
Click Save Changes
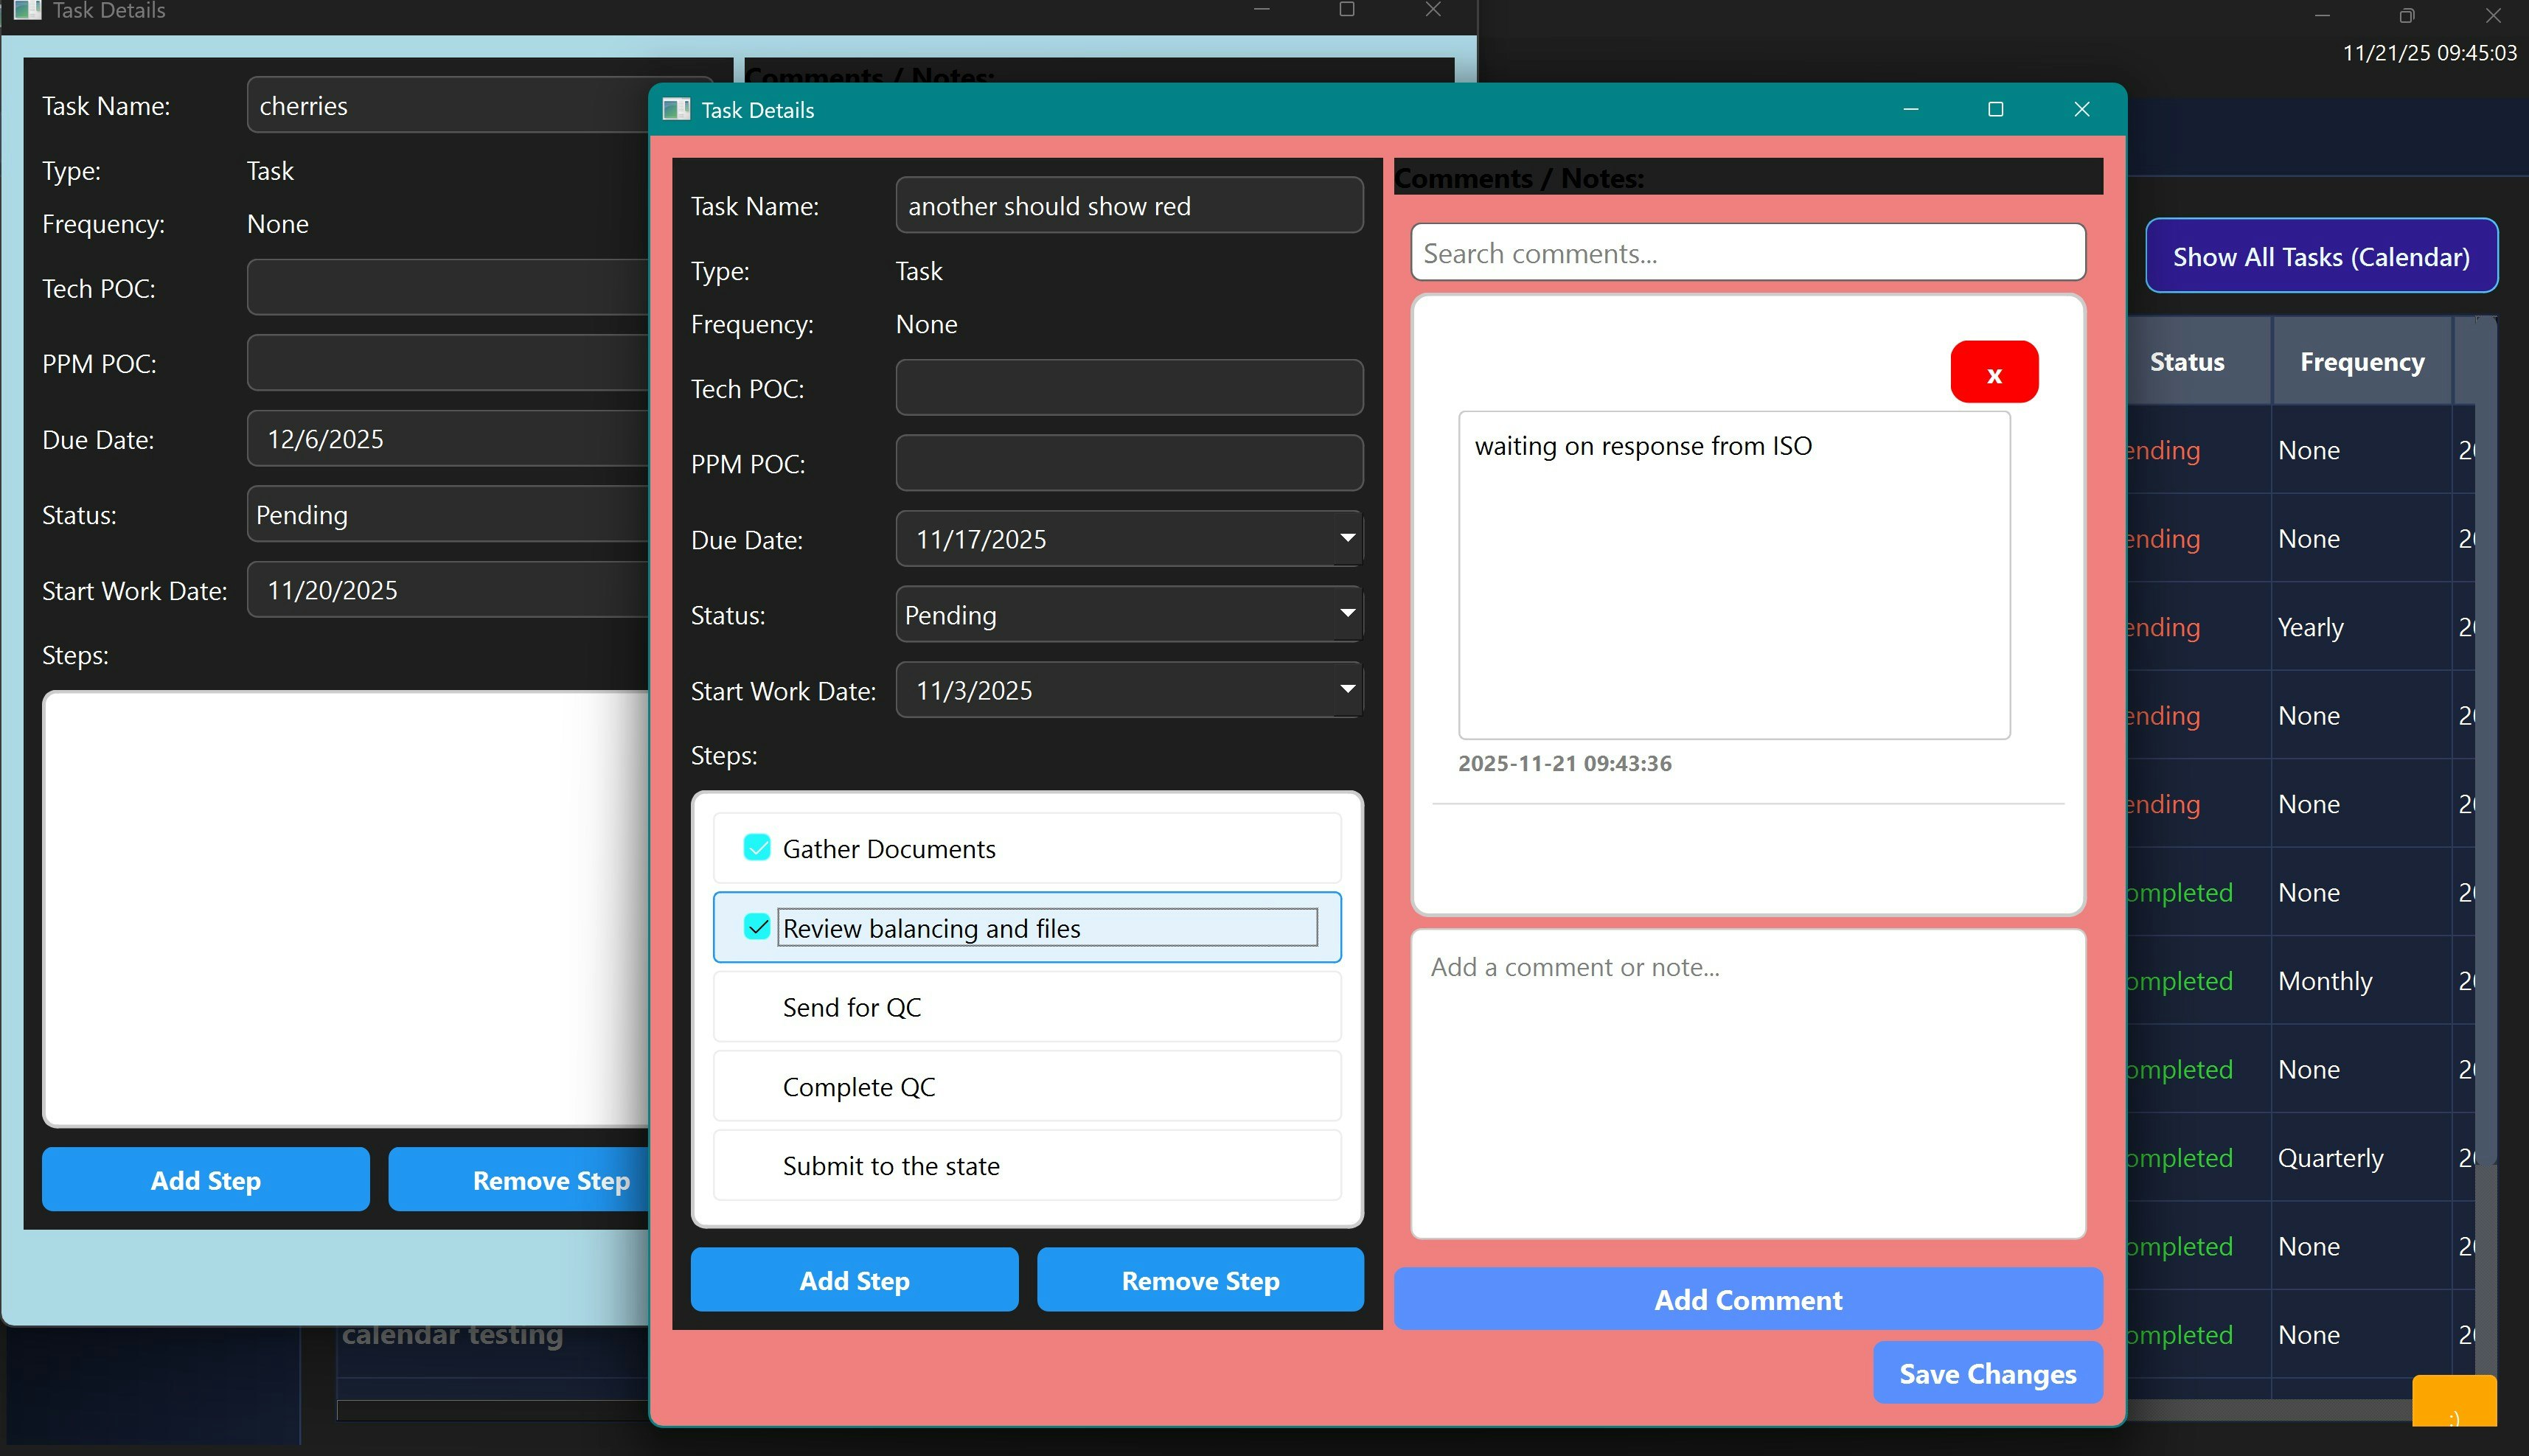(x=1986, y=1373)
